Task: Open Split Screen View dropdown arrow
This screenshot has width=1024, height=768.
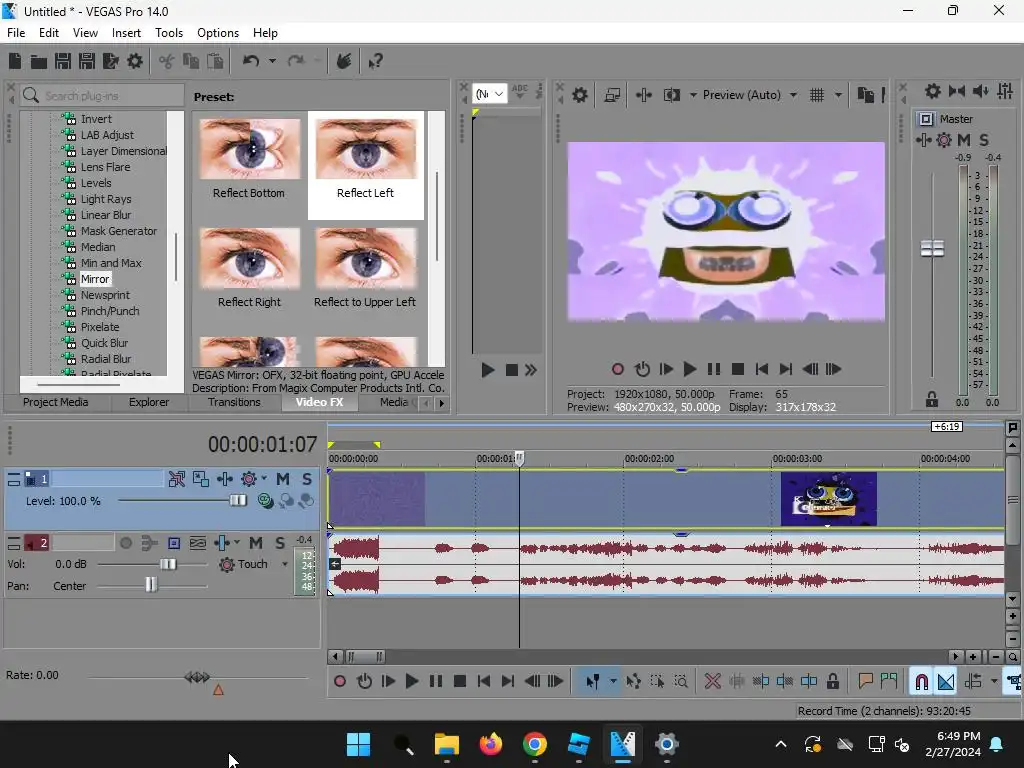Action: pyautogui.click(x=693, y=95)
